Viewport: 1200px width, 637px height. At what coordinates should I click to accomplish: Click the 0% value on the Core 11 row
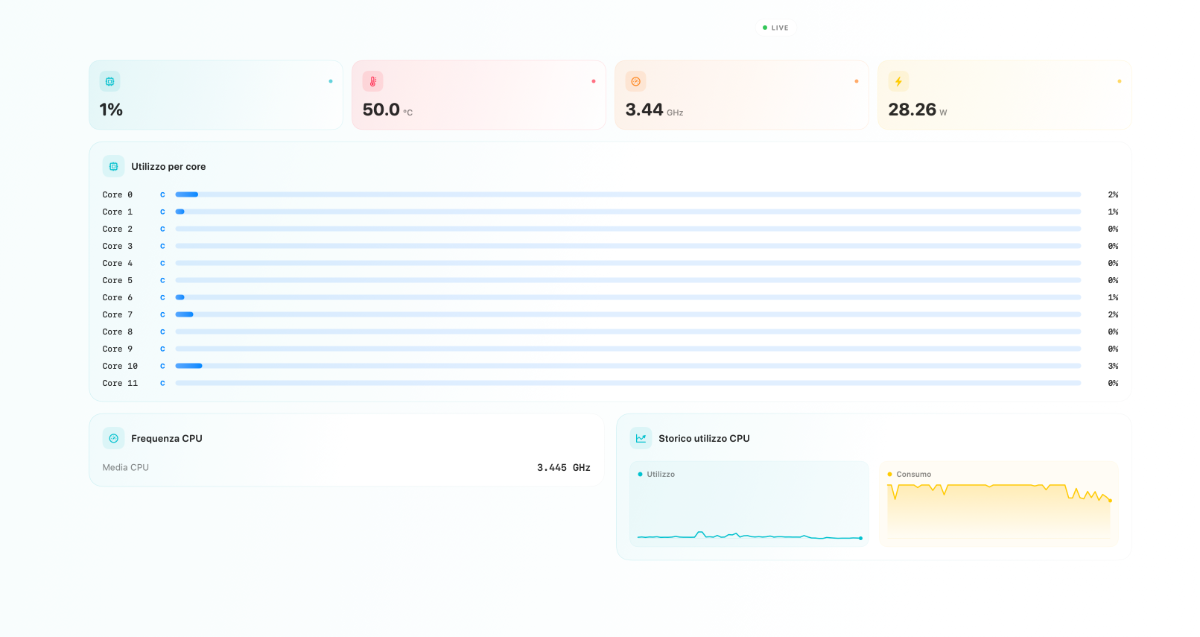1113,383
